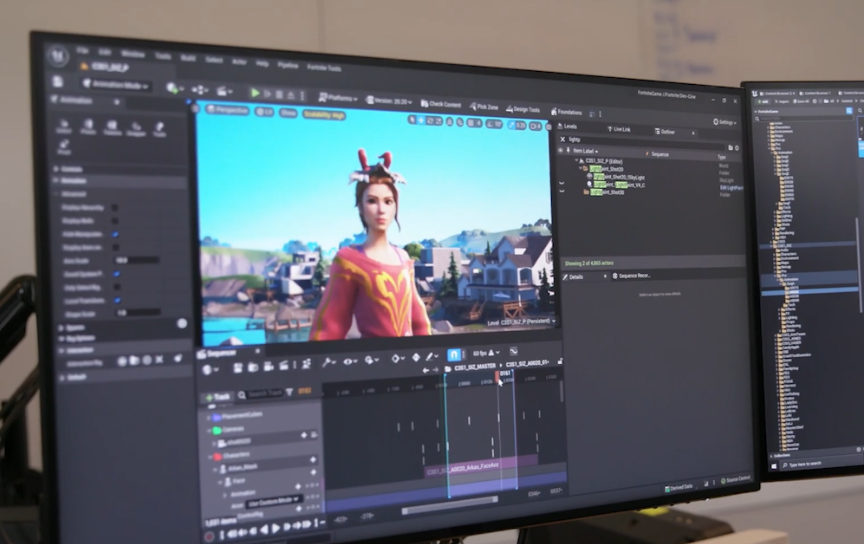Click the Check Content button
The width and height of the screenshot is (864, 544).
click(x=441, y=104)
